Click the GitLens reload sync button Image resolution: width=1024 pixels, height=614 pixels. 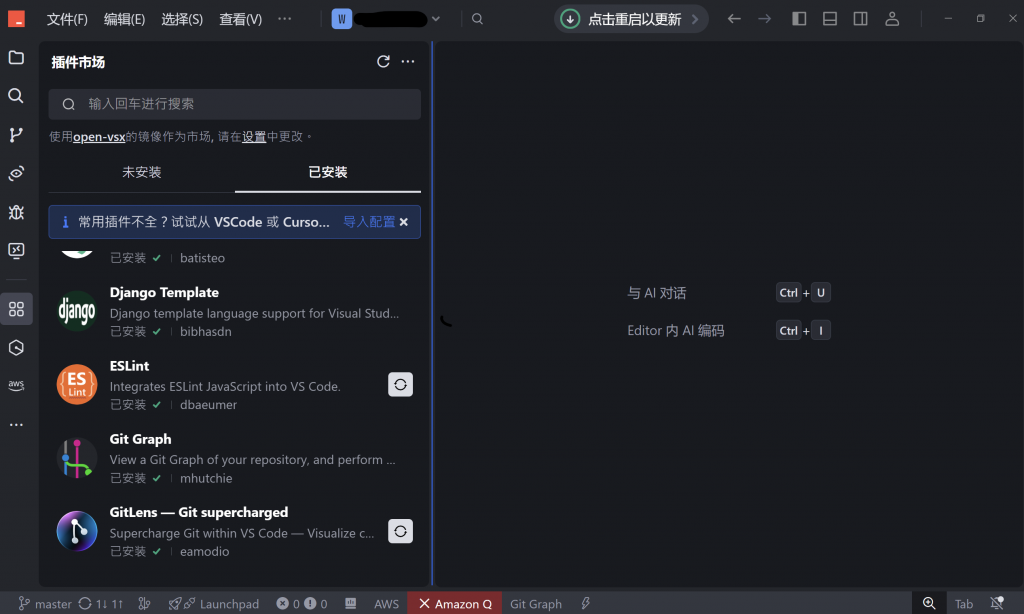[x=400, y=531]
